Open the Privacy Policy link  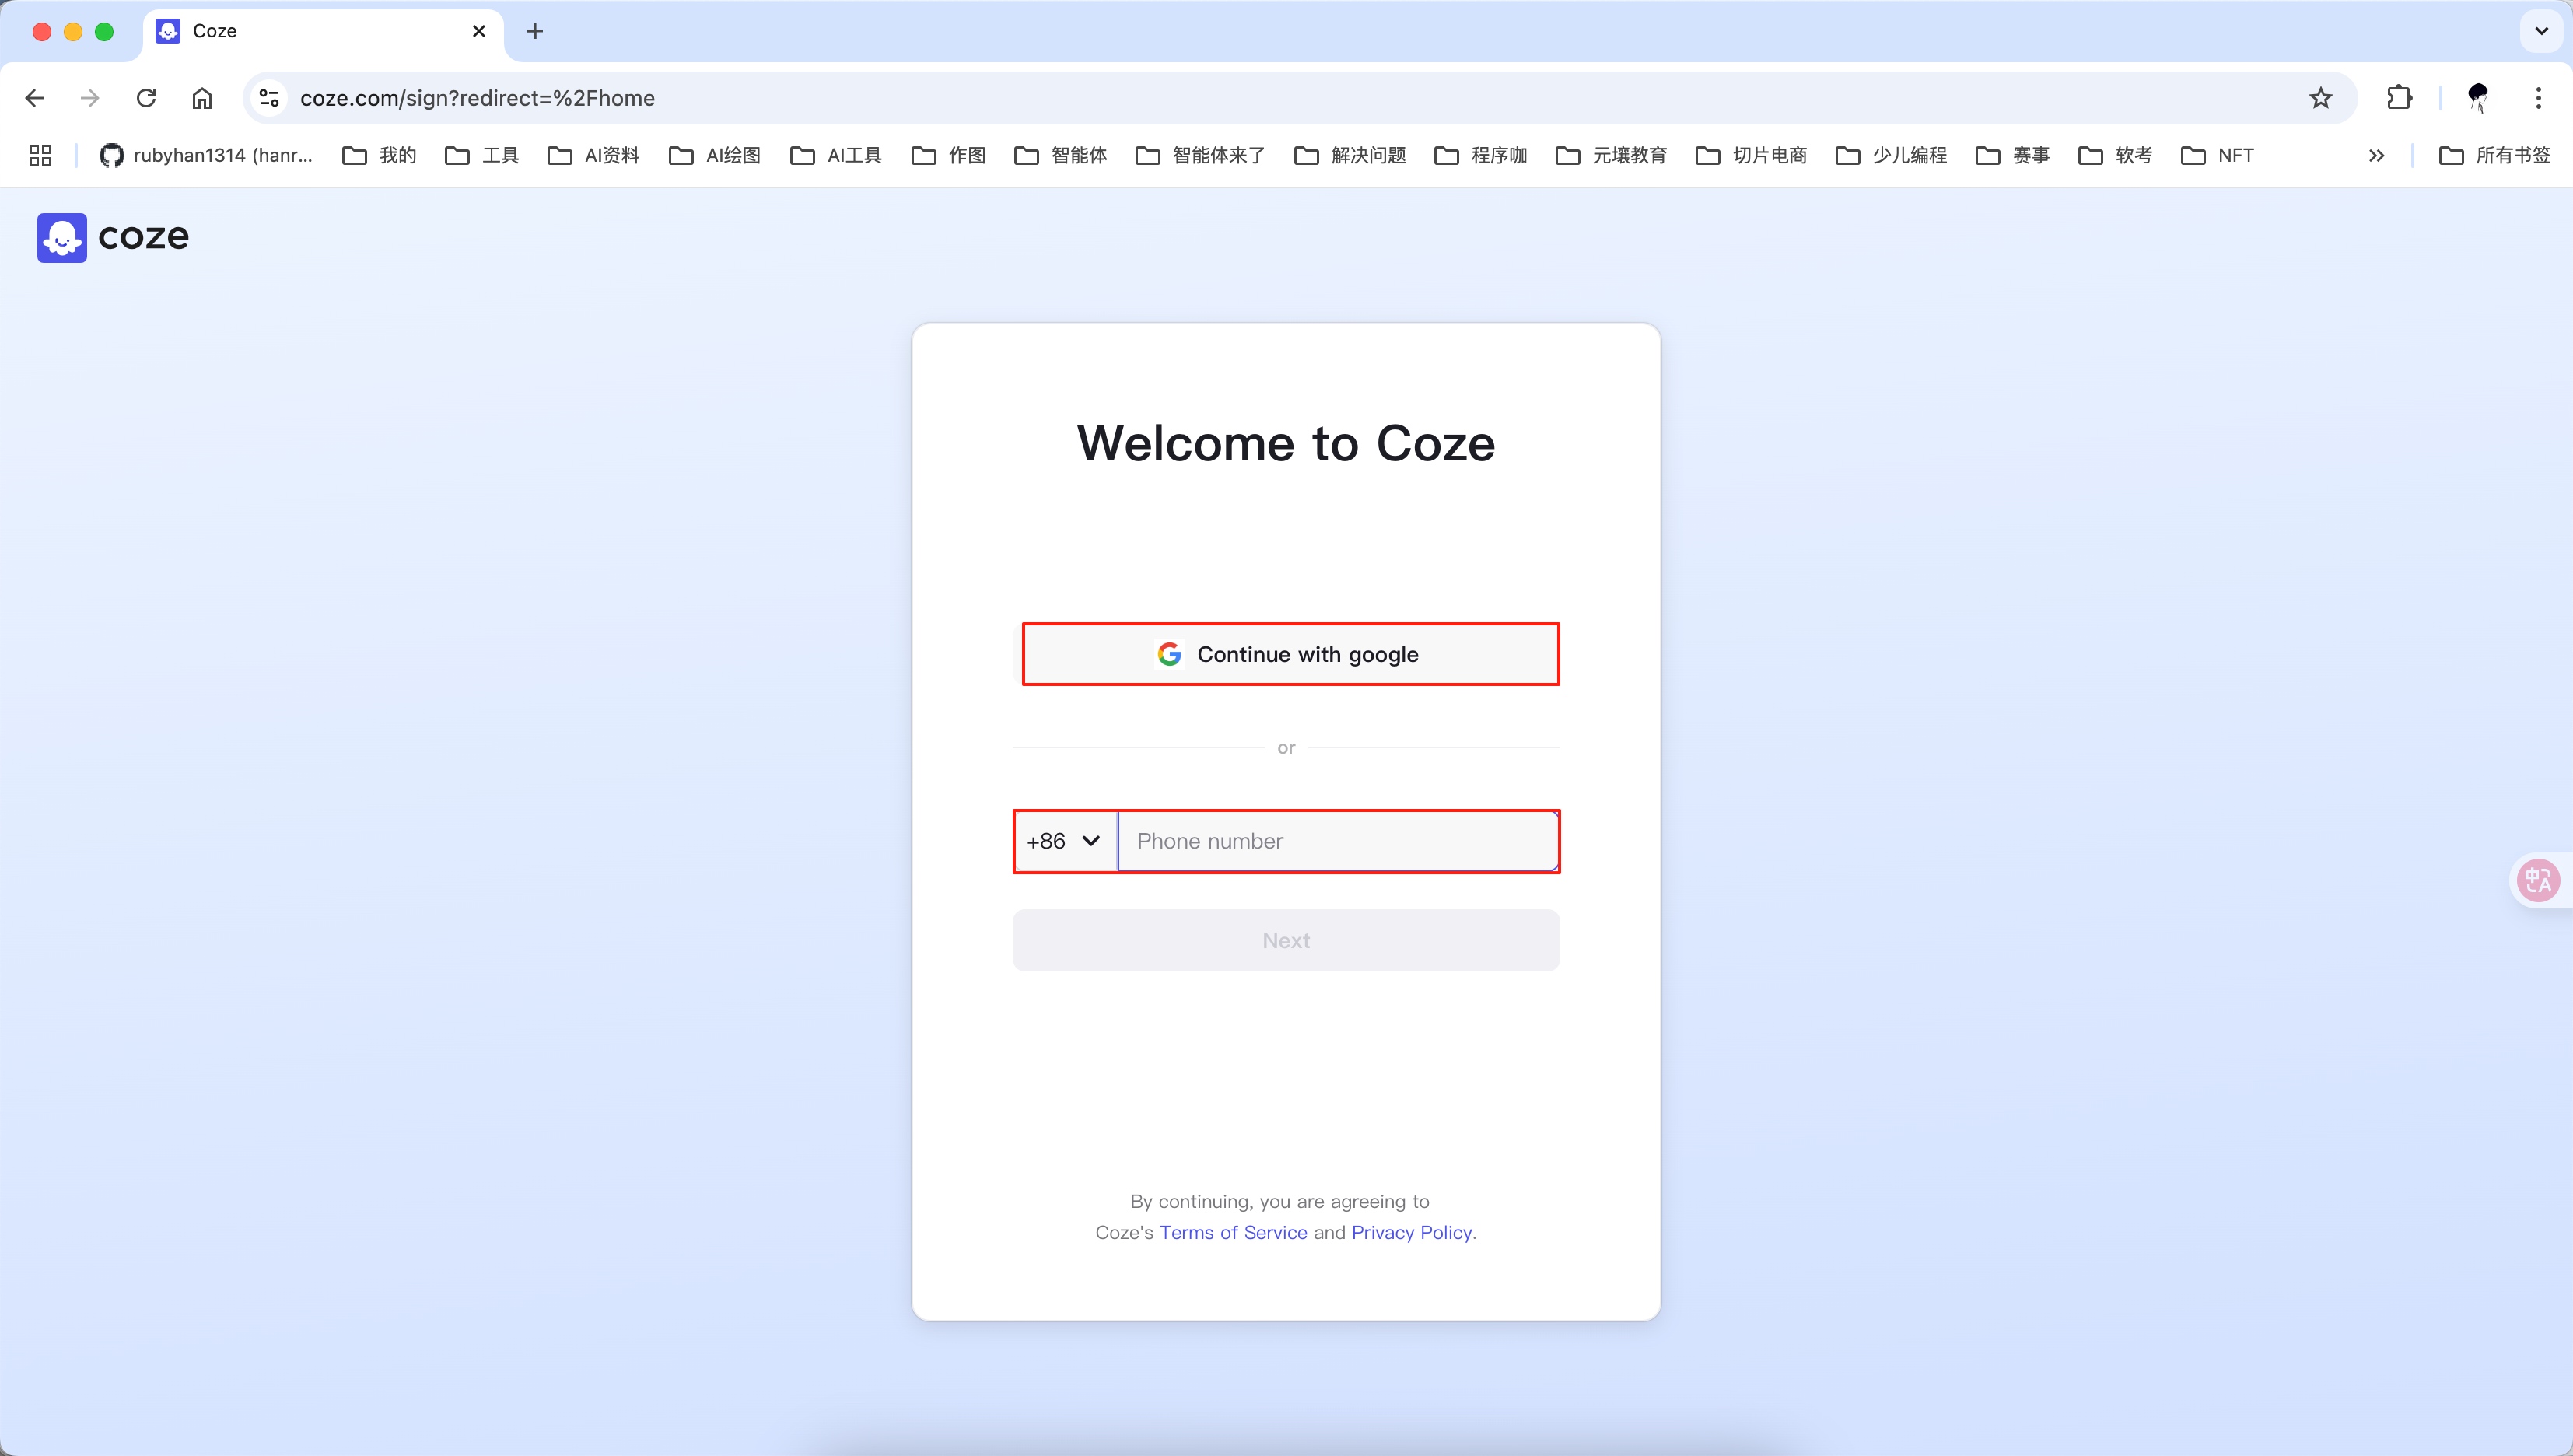pos(1411,1232)
